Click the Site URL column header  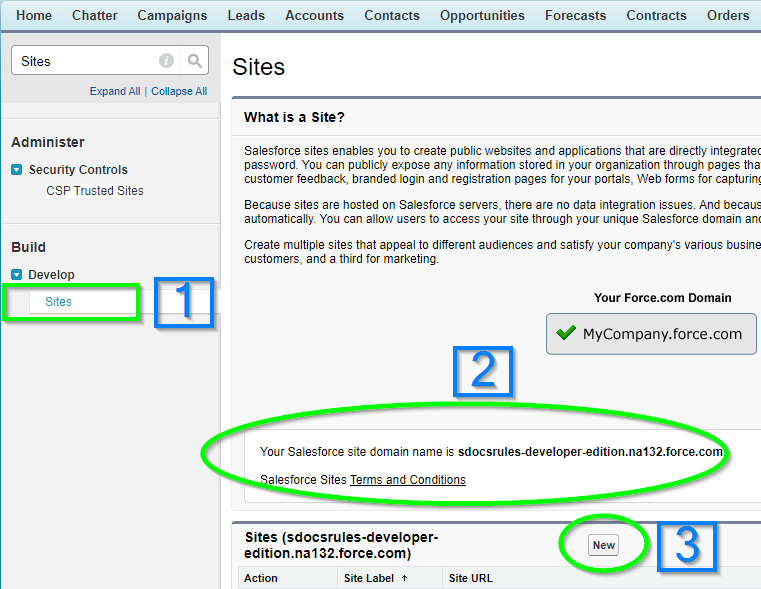471,578
